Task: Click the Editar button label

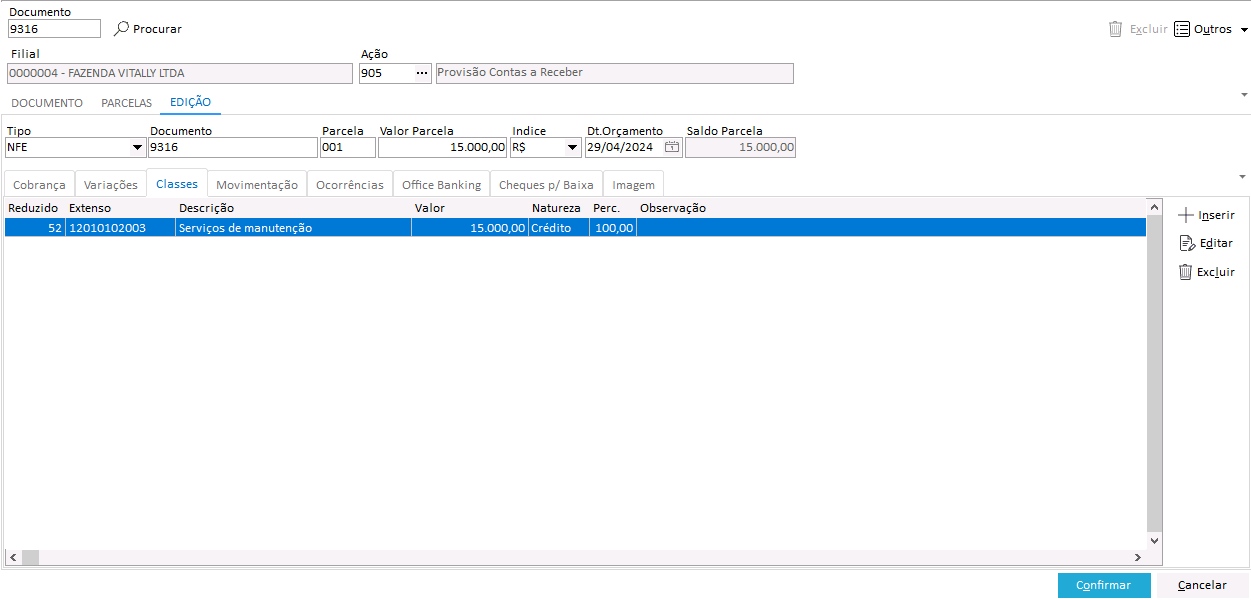Action: (1216, 243)
